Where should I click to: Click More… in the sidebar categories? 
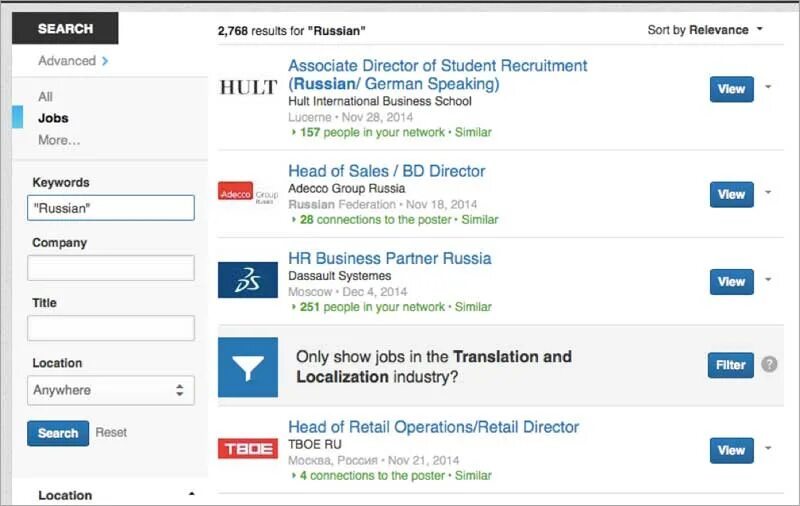click(x=59, y=140)
